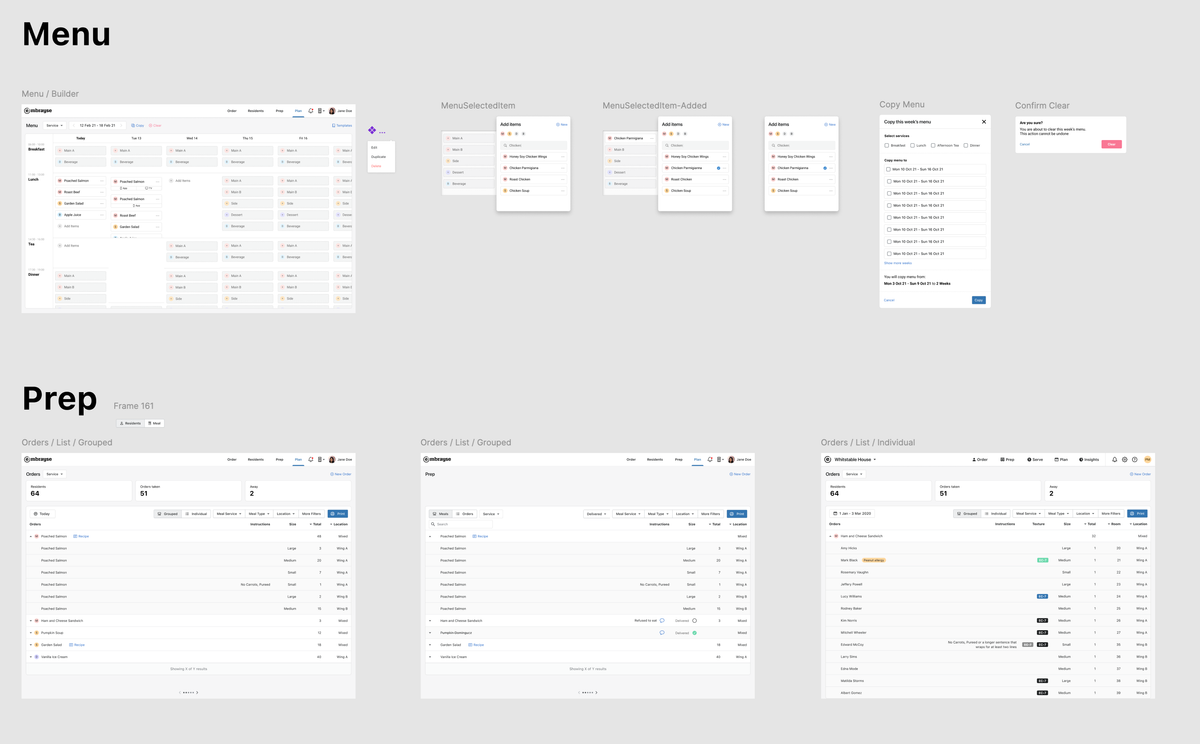
Task: Click the pink Clear button in Confirm Clear
Action: pyautogui.click(x=1112, y=144)
